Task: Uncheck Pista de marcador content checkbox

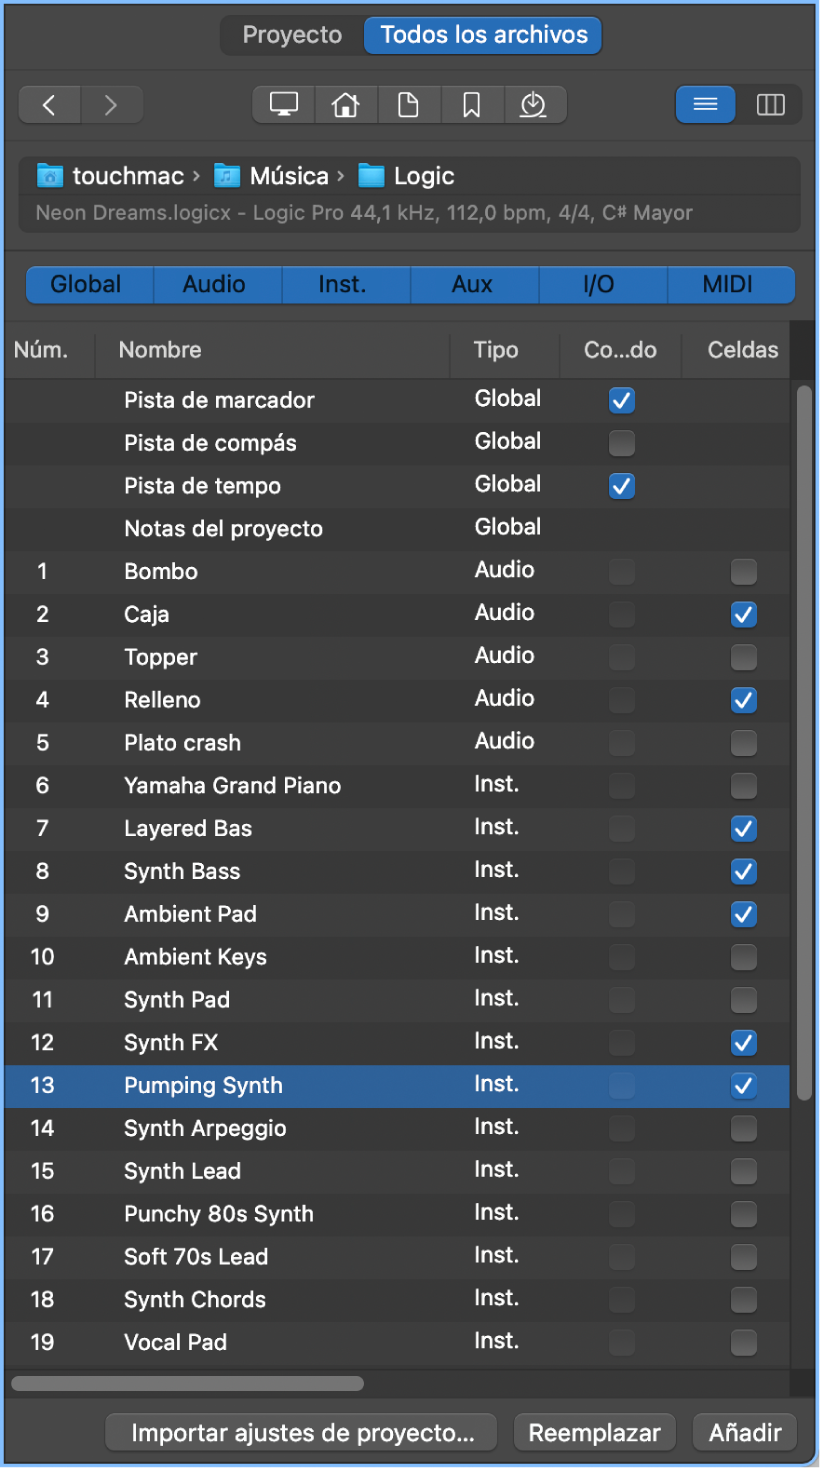Action: coord(622,401)
